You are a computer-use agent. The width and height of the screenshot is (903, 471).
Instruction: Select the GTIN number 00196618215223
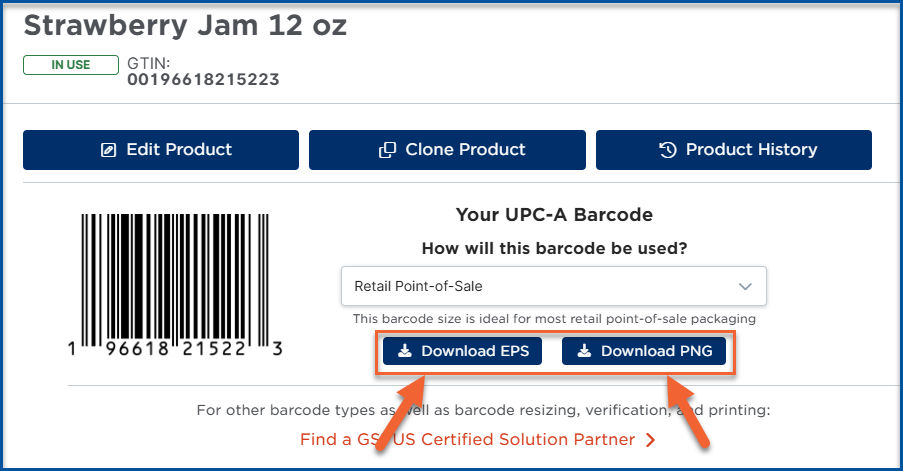click(x=203, y=79)
